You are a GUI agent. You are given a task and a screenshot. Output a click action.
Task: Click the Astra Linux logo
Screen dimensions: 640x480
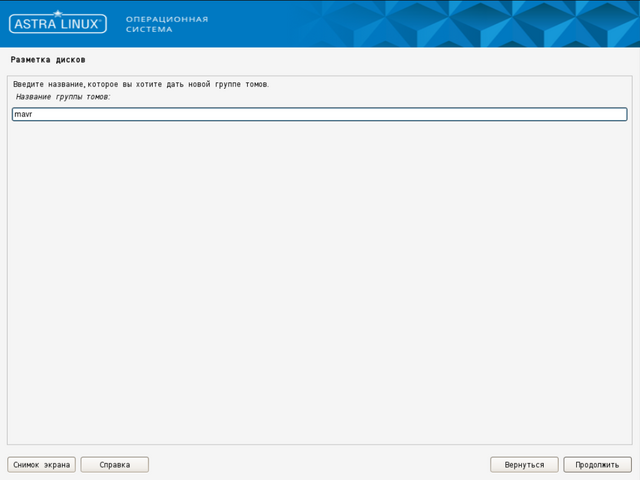(57, 24)
